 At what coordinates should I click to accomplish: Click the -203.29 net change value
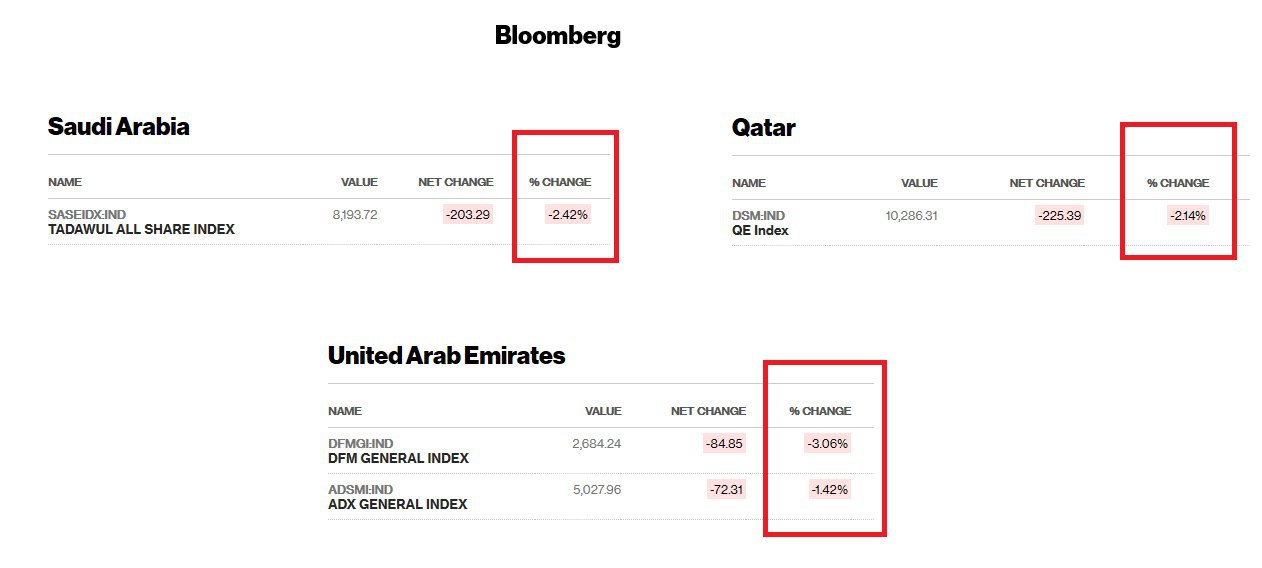[x=469, y=214]
